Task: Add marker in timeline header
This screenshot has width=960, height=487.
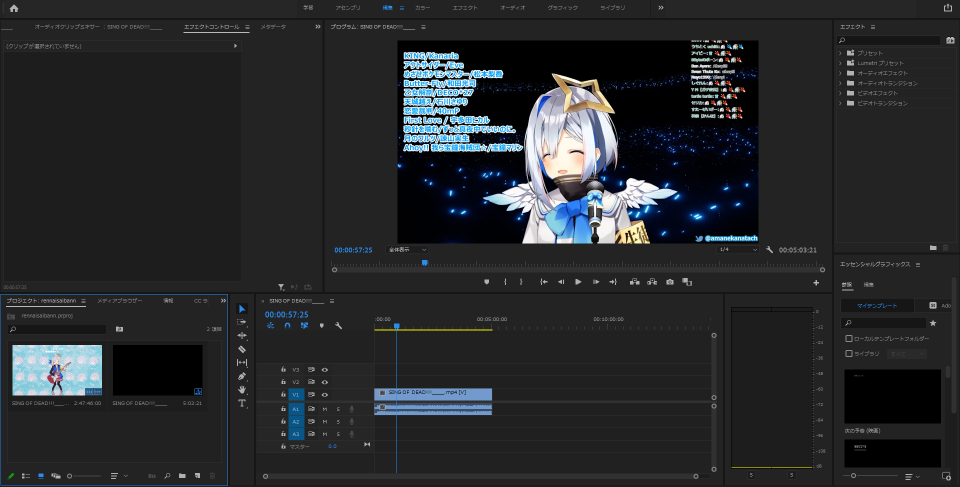Action: coord(321,326)
